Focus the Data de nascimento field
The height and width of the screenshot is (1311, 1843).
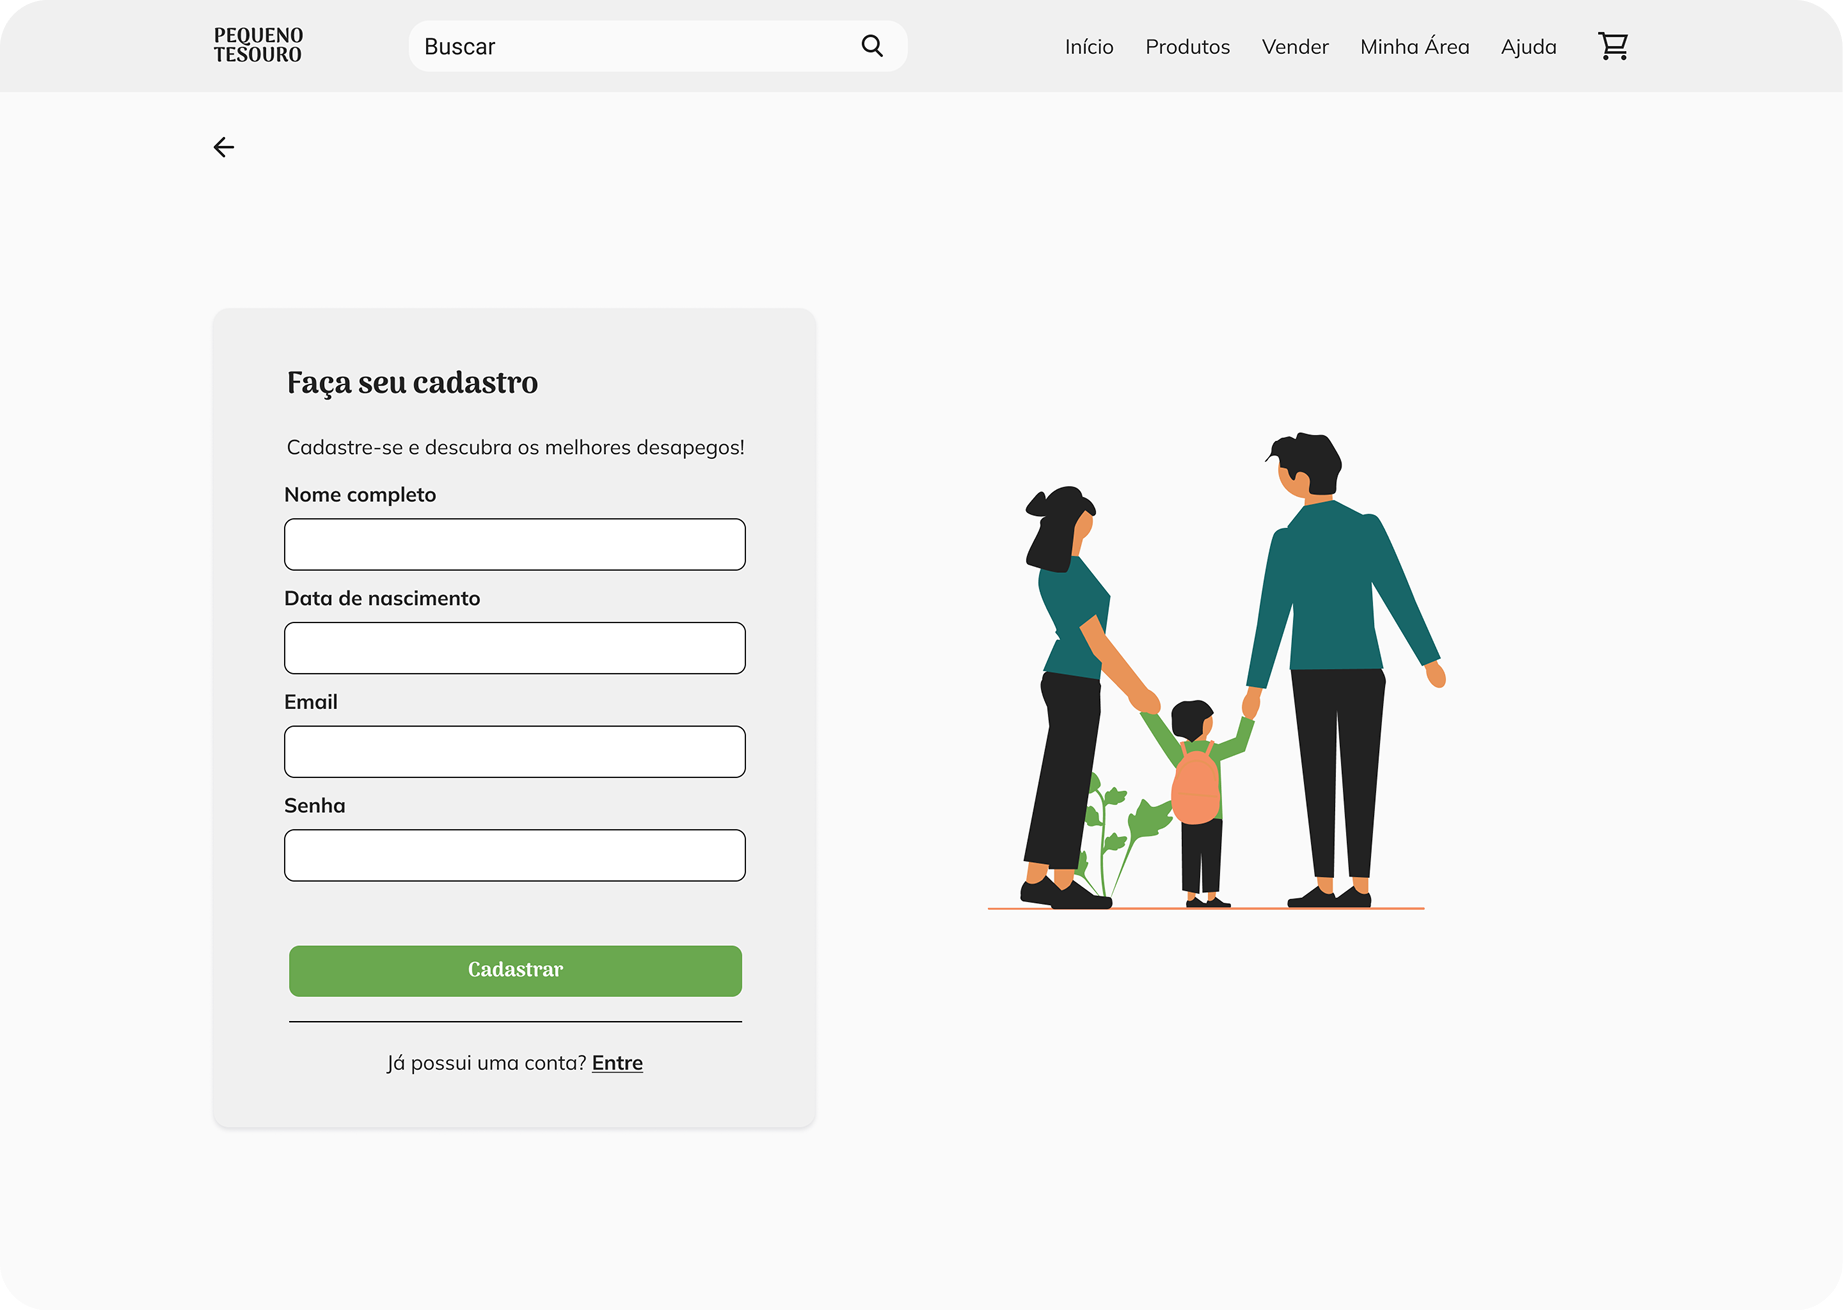515,648
